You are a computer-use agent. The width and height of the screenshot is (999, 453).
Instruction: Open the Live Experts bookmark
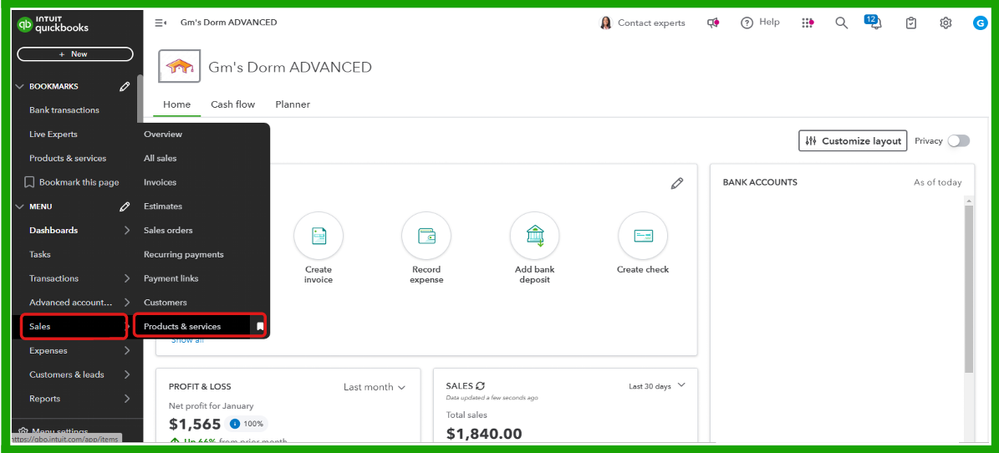pyautogui.click(x=54, y=134)
